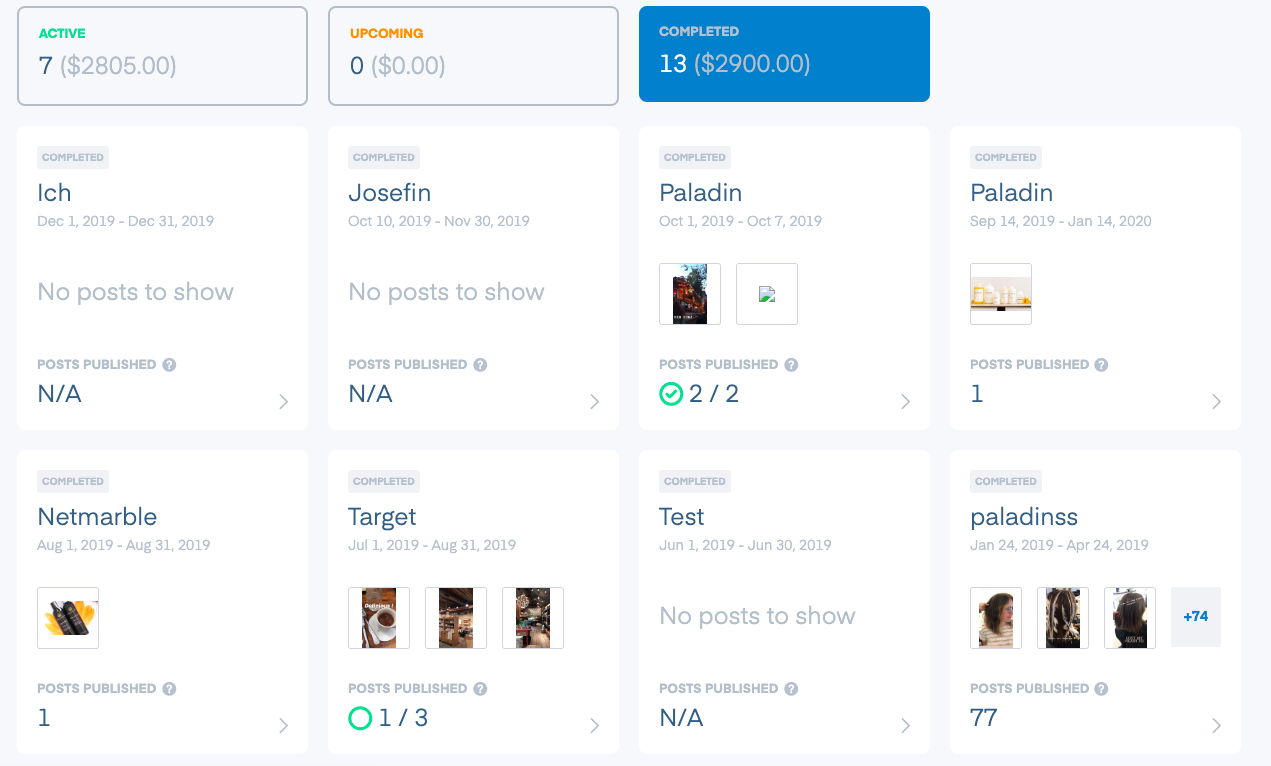This screenshot has height=766, width=1271.
Task: Open Ich campaign via its chevron arrow
Action: click(x=284, y=402)
